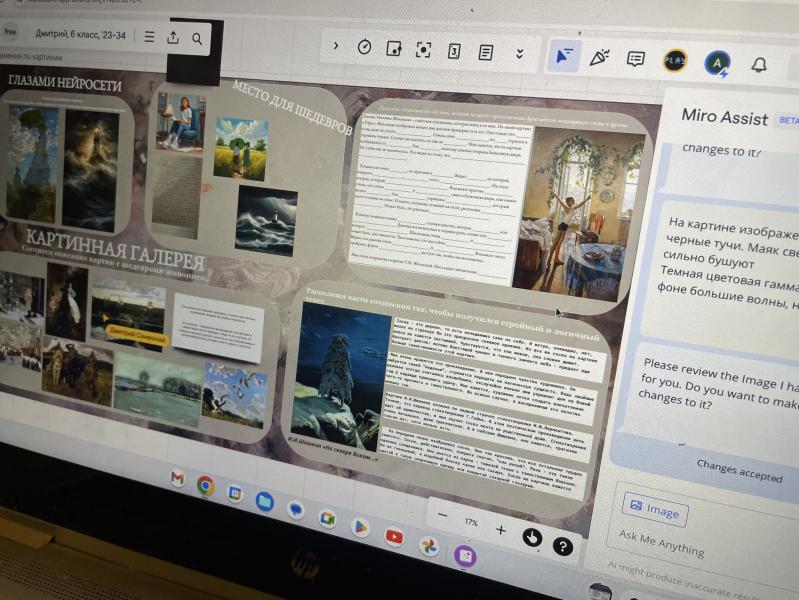The image size is (799, 600).
Task: Launch YouTube from the shelf
Action: click(x=394, y=536)
